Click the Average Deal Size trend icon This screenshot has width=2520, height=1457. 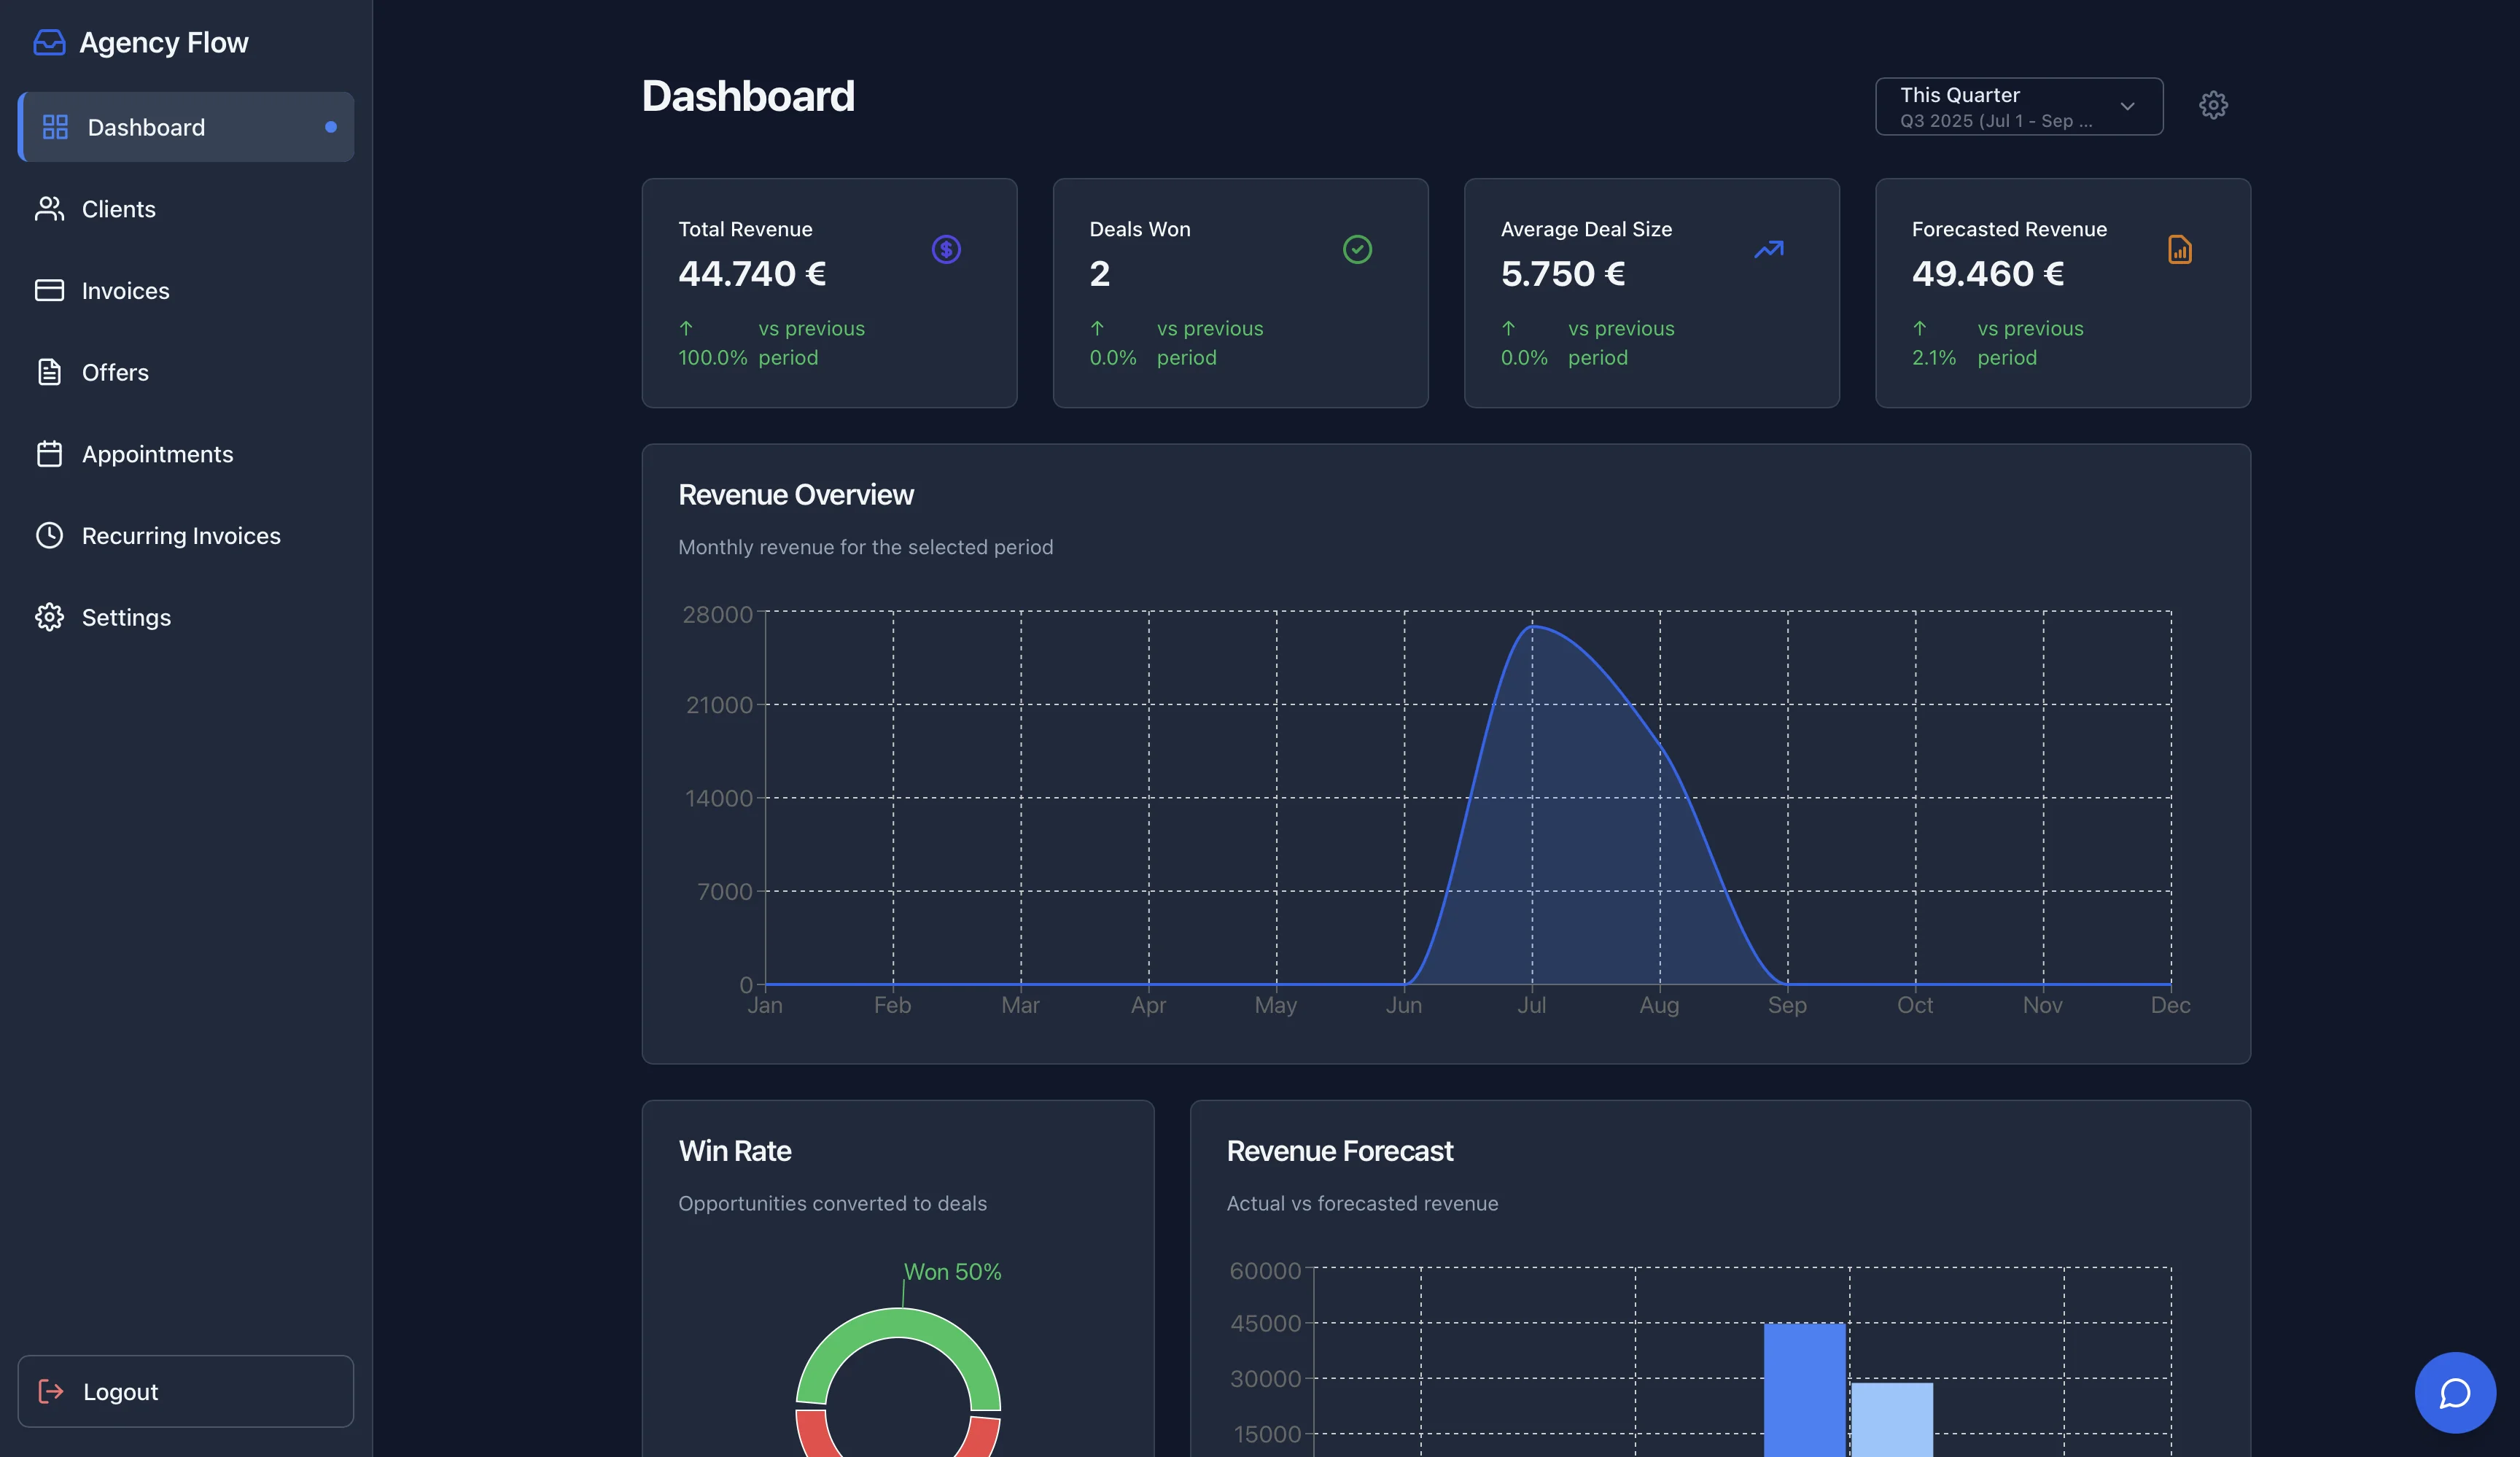(x=1768, y=249)
